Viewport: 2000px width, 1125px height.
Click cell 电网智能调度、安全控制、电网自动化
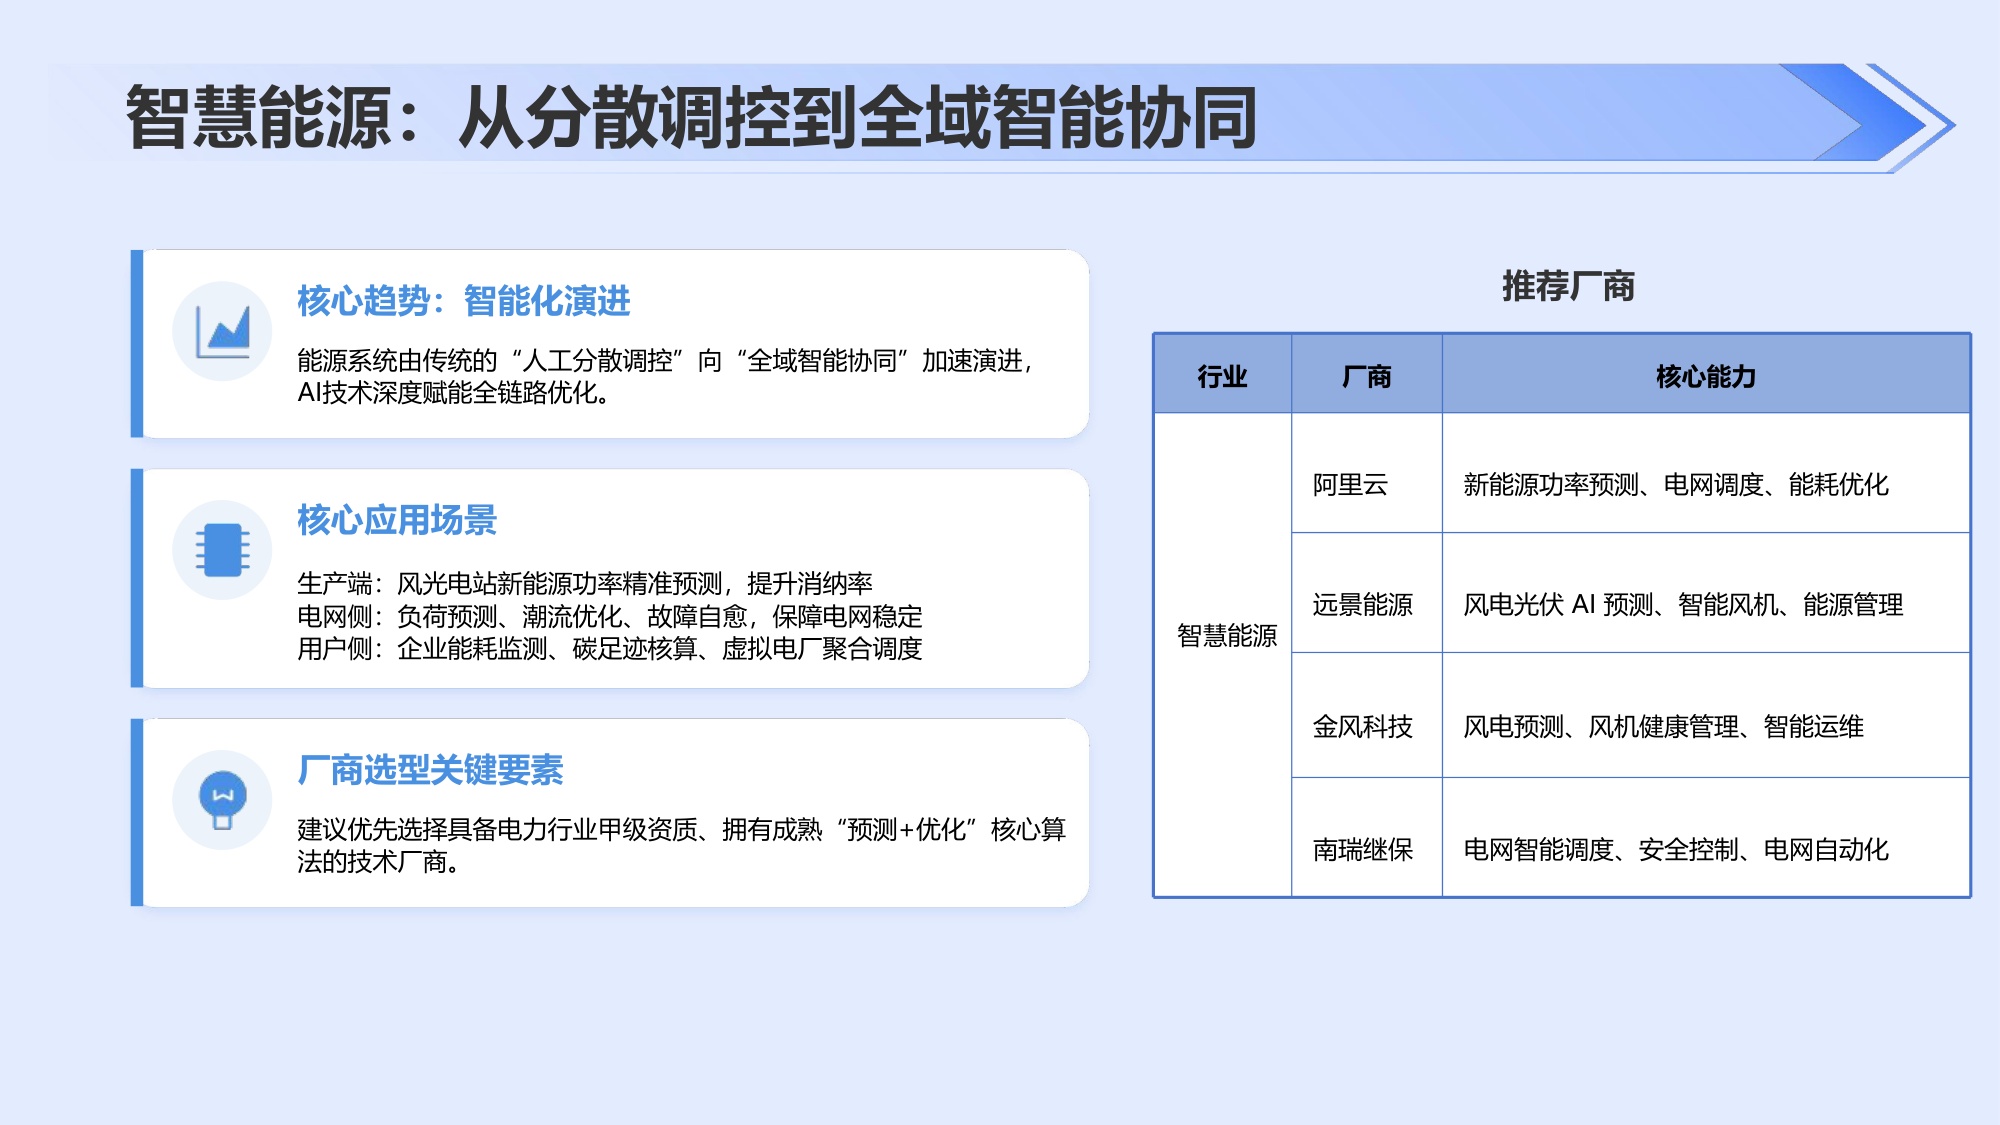1706,838
